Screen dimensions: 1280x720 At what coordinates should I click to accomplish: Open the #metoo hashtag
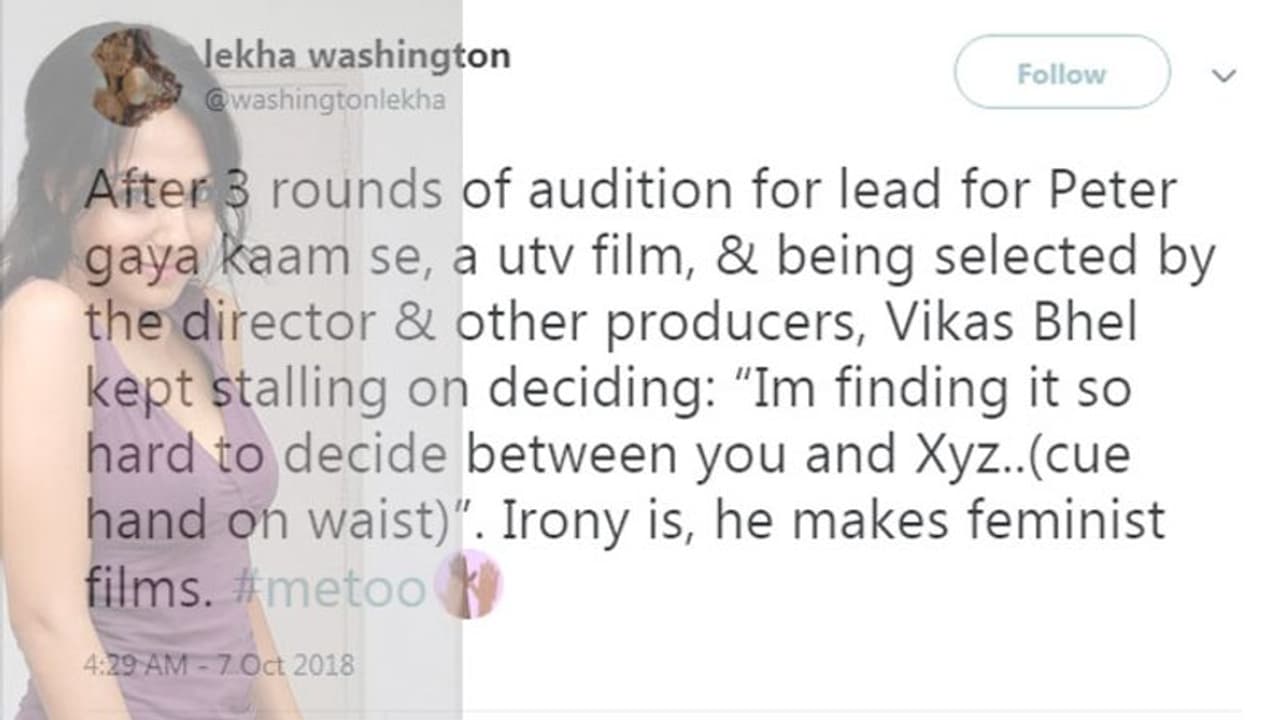pyautogui.click(x=329, y=589)
